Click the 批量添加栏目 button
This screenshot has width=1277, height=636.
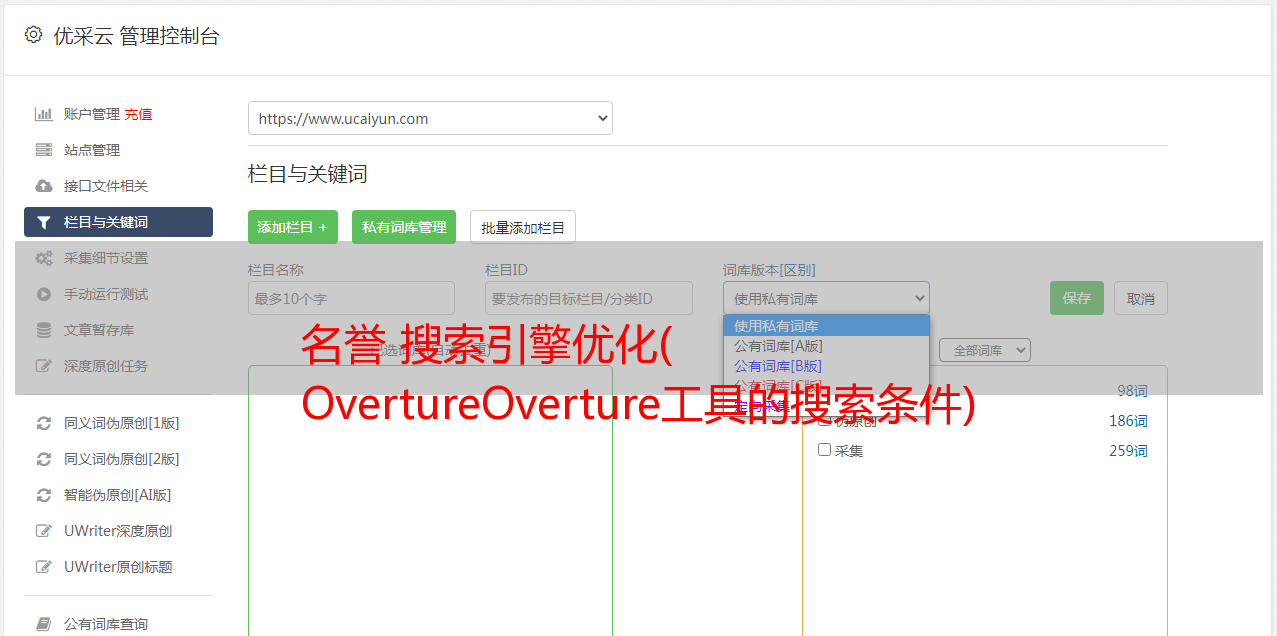click(x=523, y=227)
